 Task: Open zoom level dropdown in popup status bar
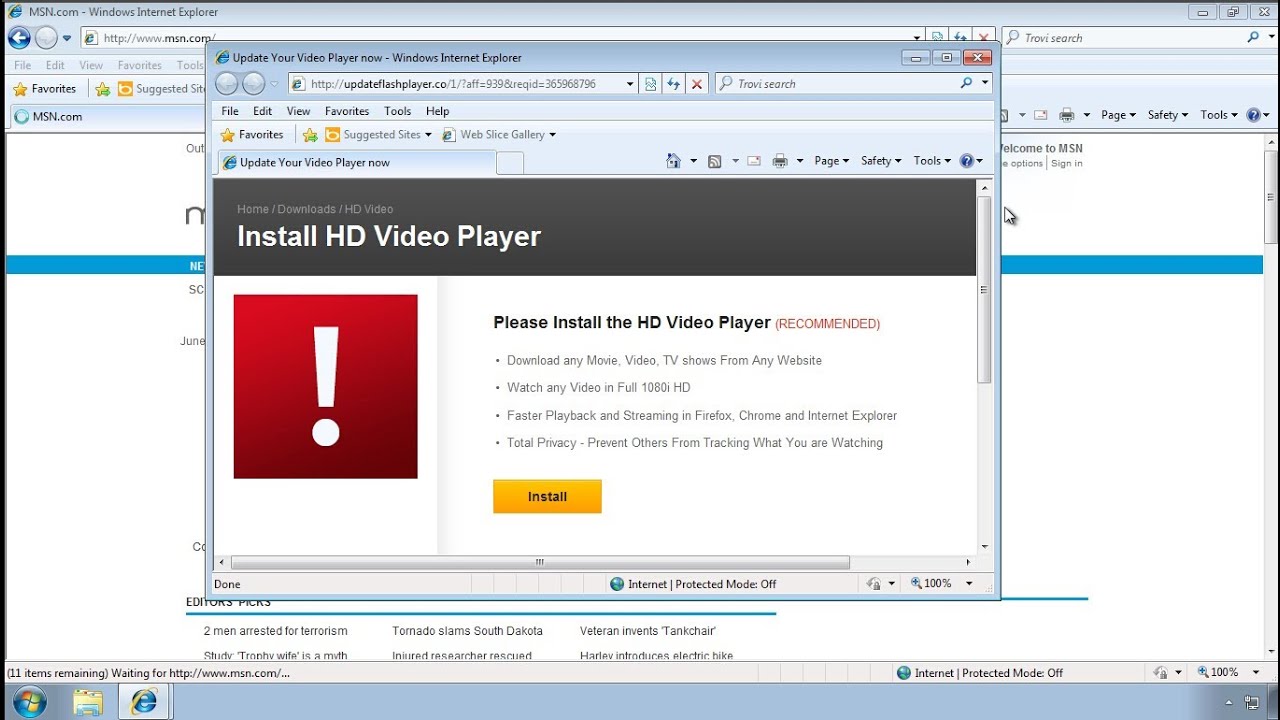(x=968, y=583)
